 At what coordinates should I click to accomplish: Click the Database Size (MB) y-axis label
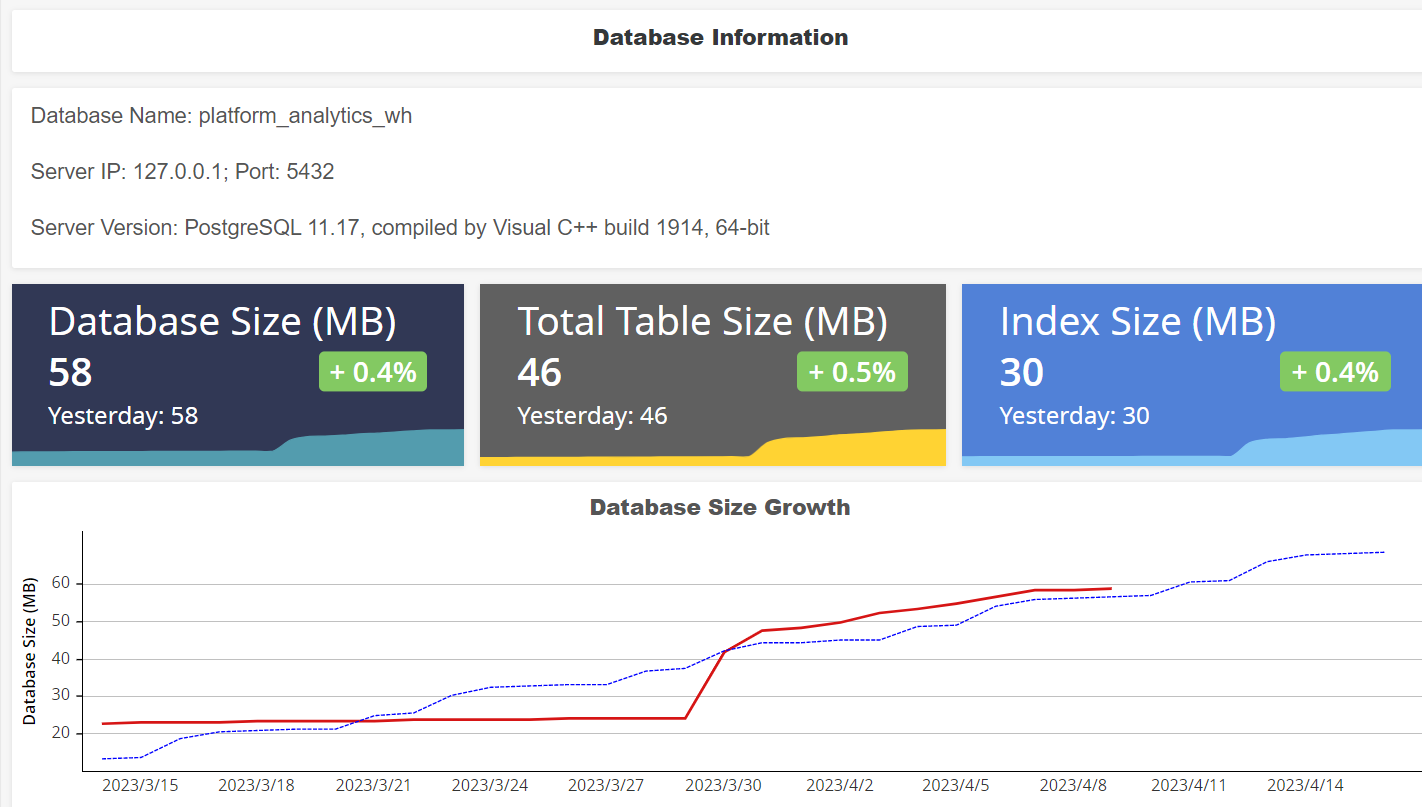[x=29, y=650]
